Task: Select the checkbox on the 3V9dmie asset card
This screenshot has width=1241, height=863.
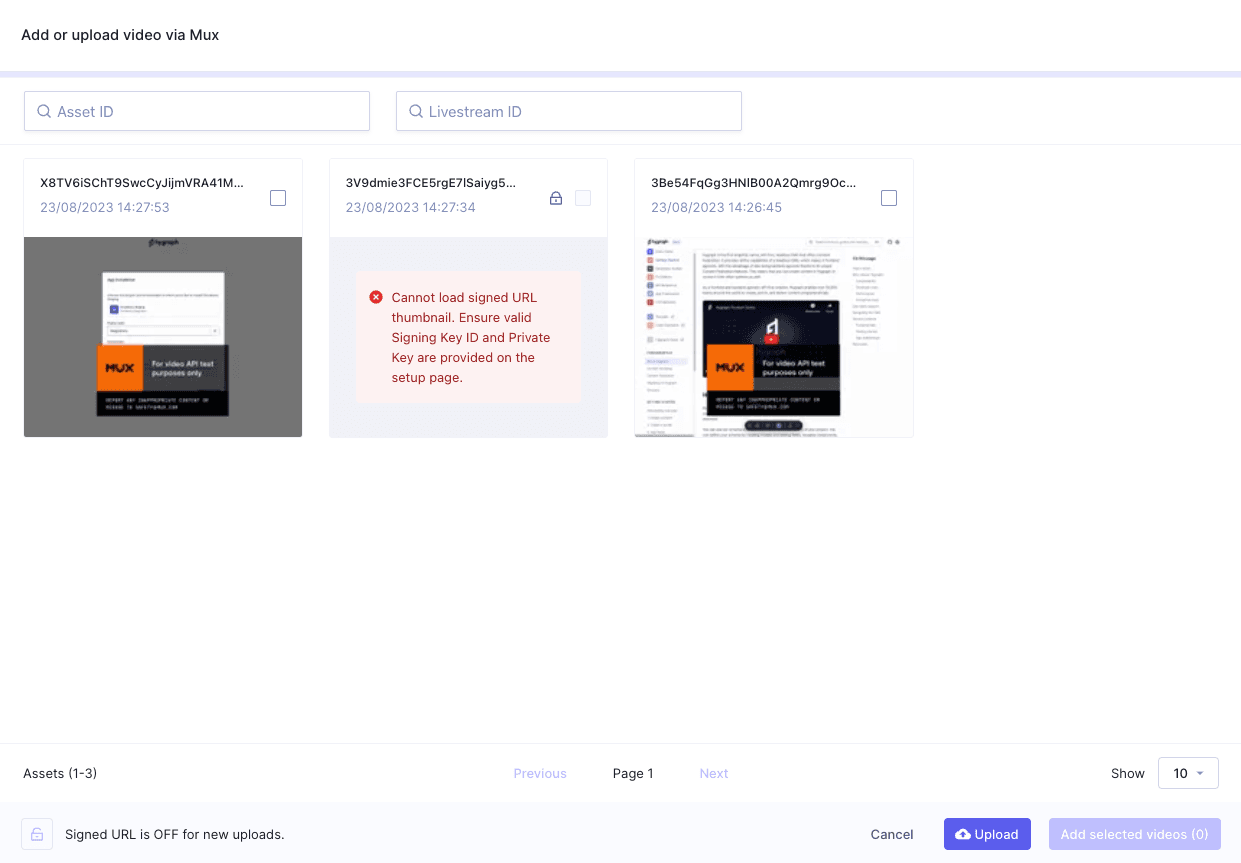Action: point(583,198)
